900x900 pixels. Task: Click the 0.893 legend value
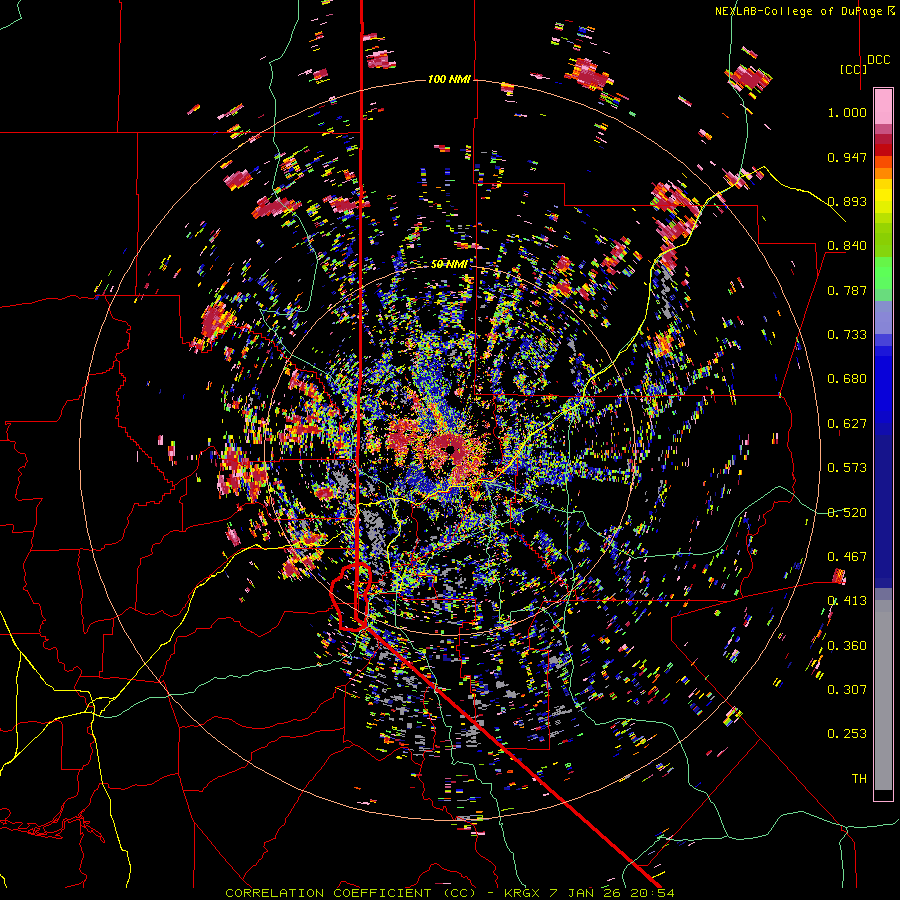[x=847, y=201]
